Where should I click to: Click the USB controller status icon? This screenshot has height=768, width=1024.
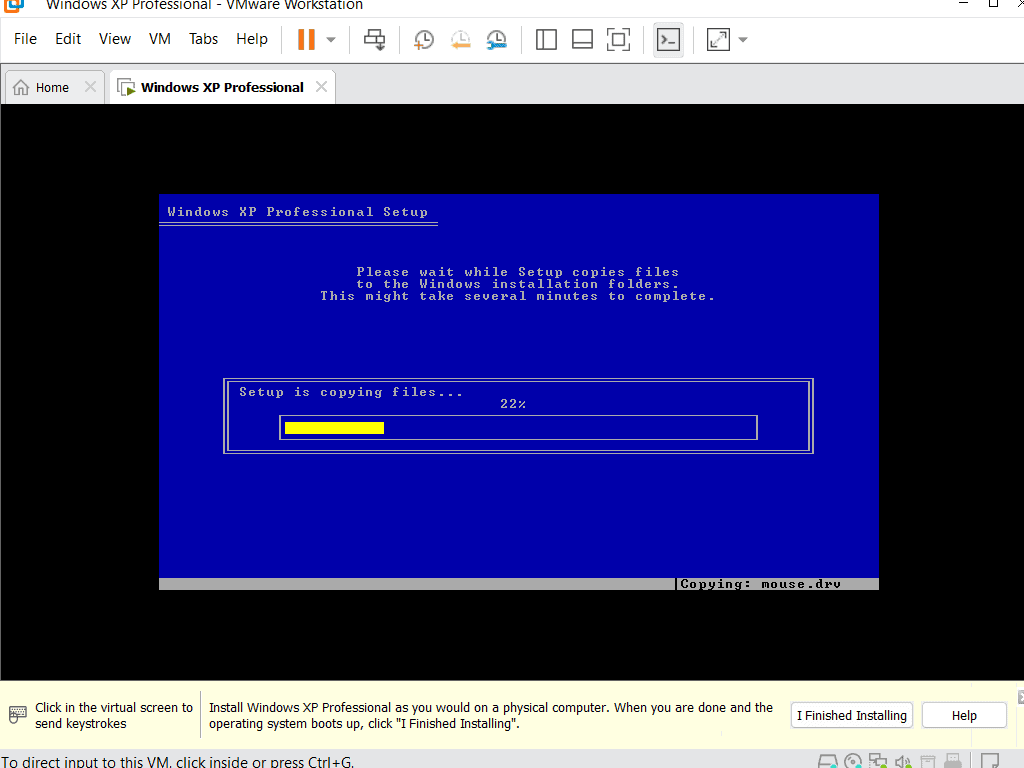coord(953,761)
